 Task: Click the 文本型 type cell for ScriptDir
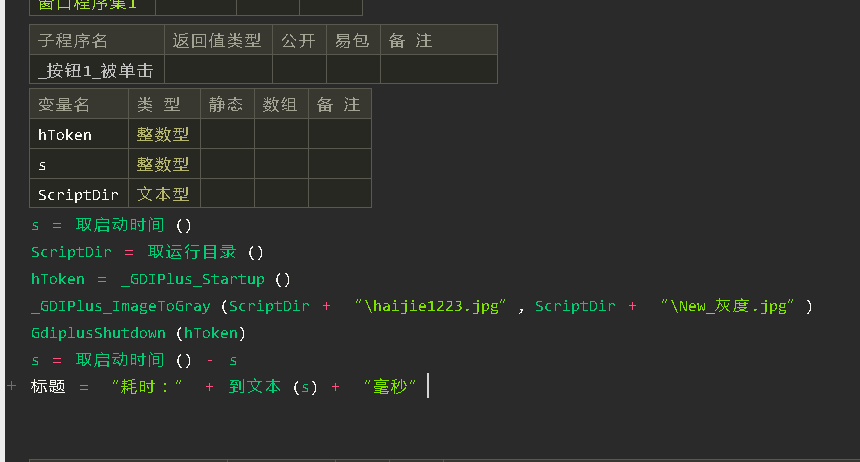(x=164, y=193)
